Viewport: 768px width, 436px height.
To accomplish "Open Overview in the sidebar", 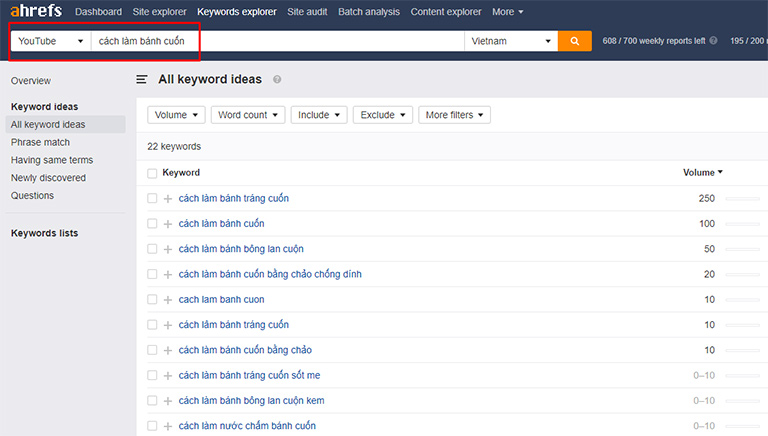I will click(31, 81).
